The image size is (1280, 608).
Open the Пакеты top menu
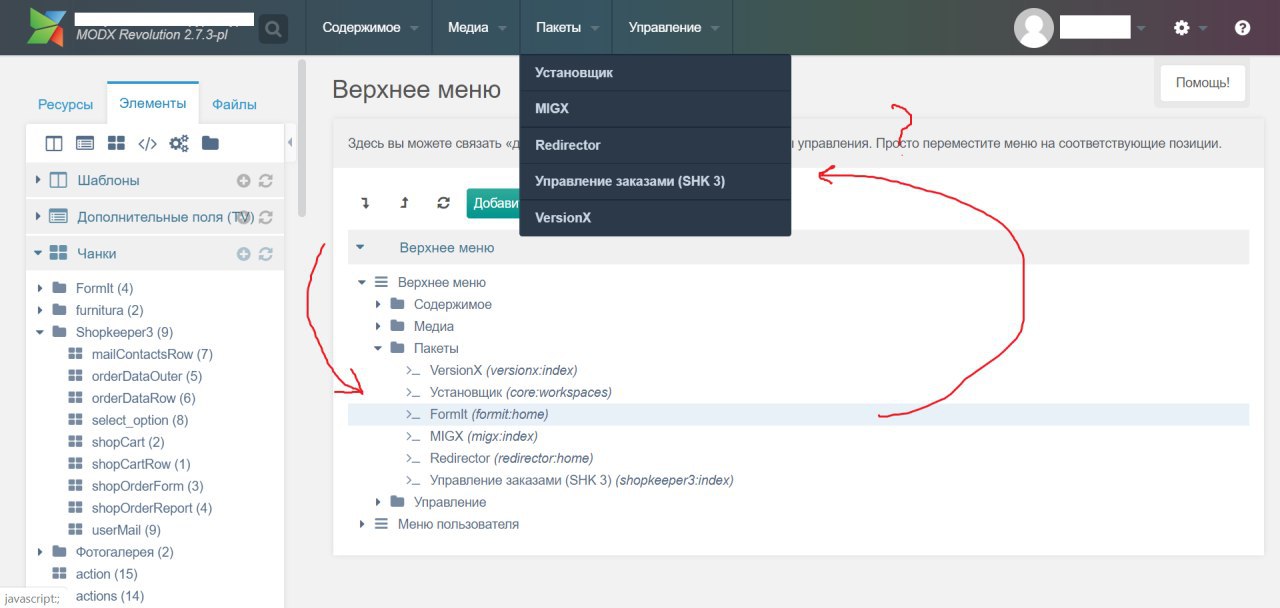[566, 28]
